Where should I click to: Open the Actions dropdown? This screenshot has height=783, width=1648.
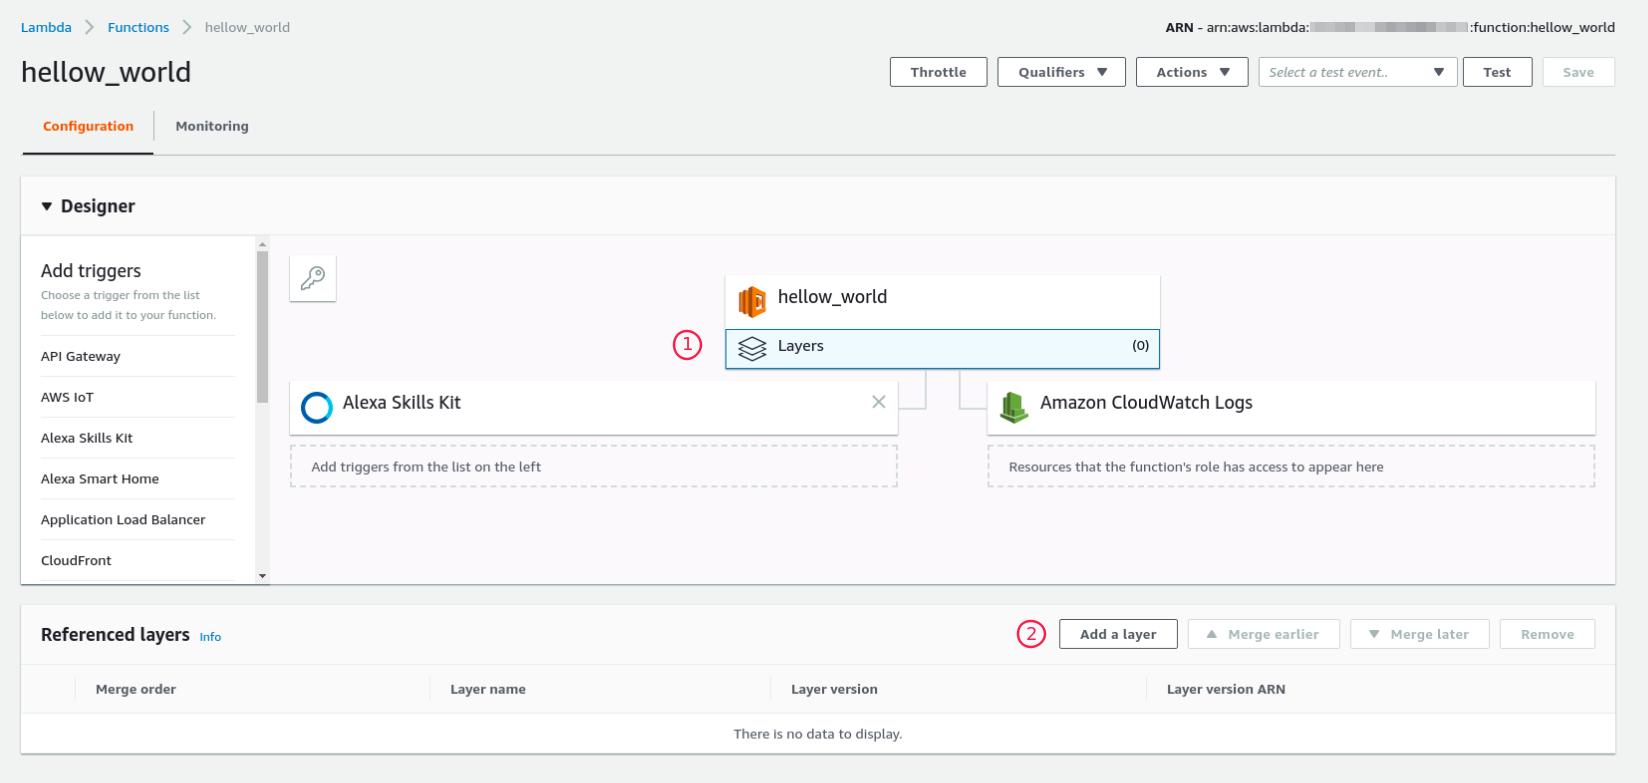pos(1192,72)
